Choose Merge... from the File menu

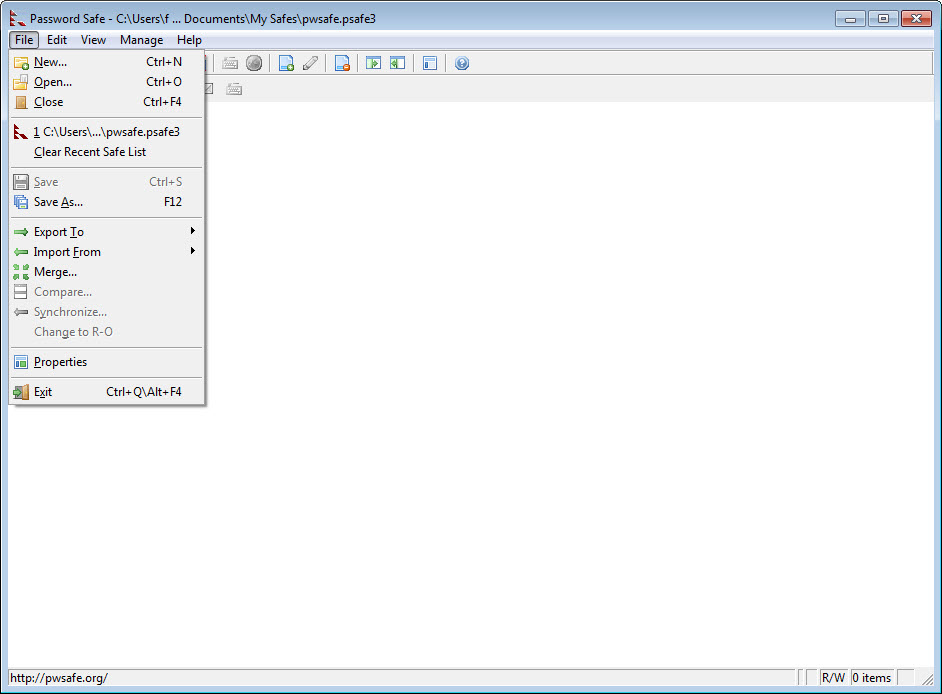(x=55, y=272)
